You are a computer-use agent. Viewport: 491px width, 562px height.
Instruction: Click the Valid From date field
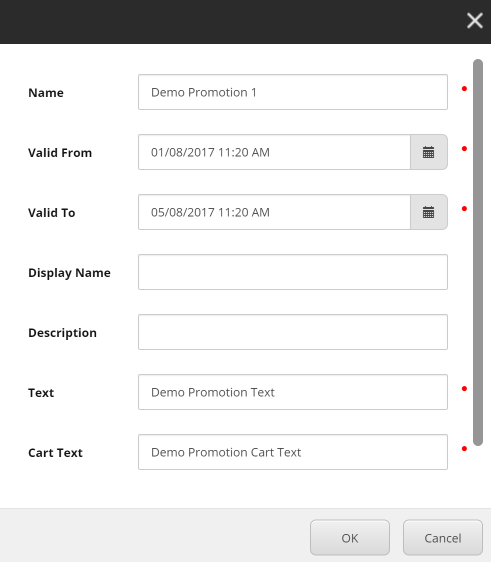275,152
